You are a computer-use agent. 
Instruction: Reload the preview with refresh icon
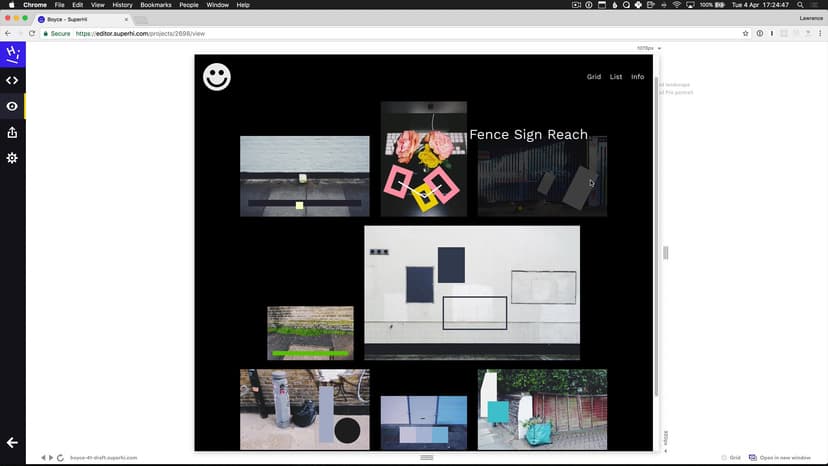point(60,457)
